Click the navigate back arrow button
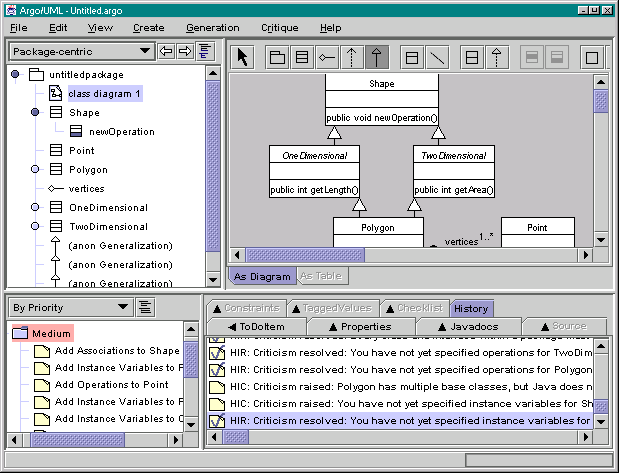The width and height of the screenshot is (619, 473). pyautogui.click(x=167, y=51)
